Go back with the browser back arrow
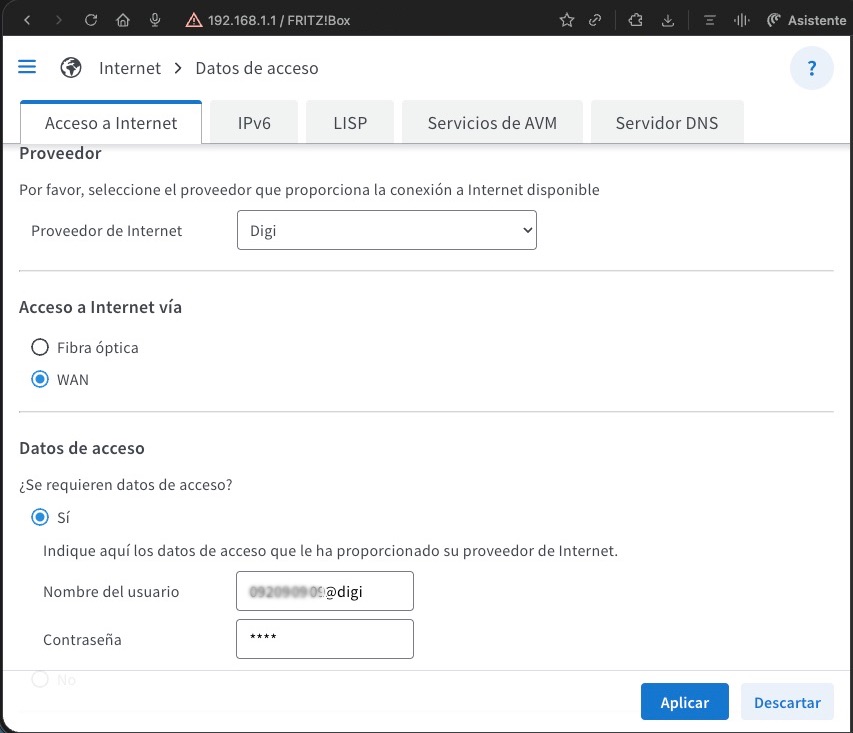 coord(27,21)
